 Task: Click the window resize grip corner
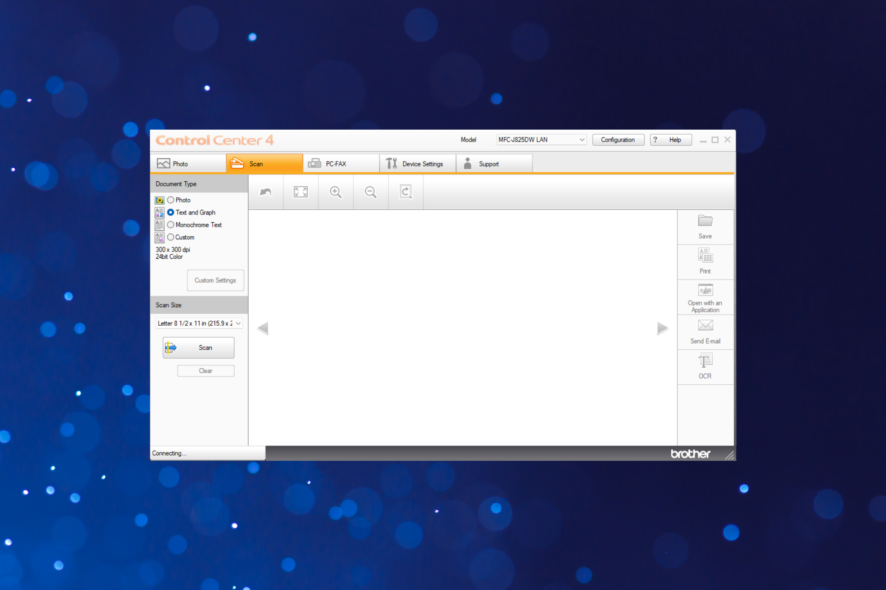(729, 455)
